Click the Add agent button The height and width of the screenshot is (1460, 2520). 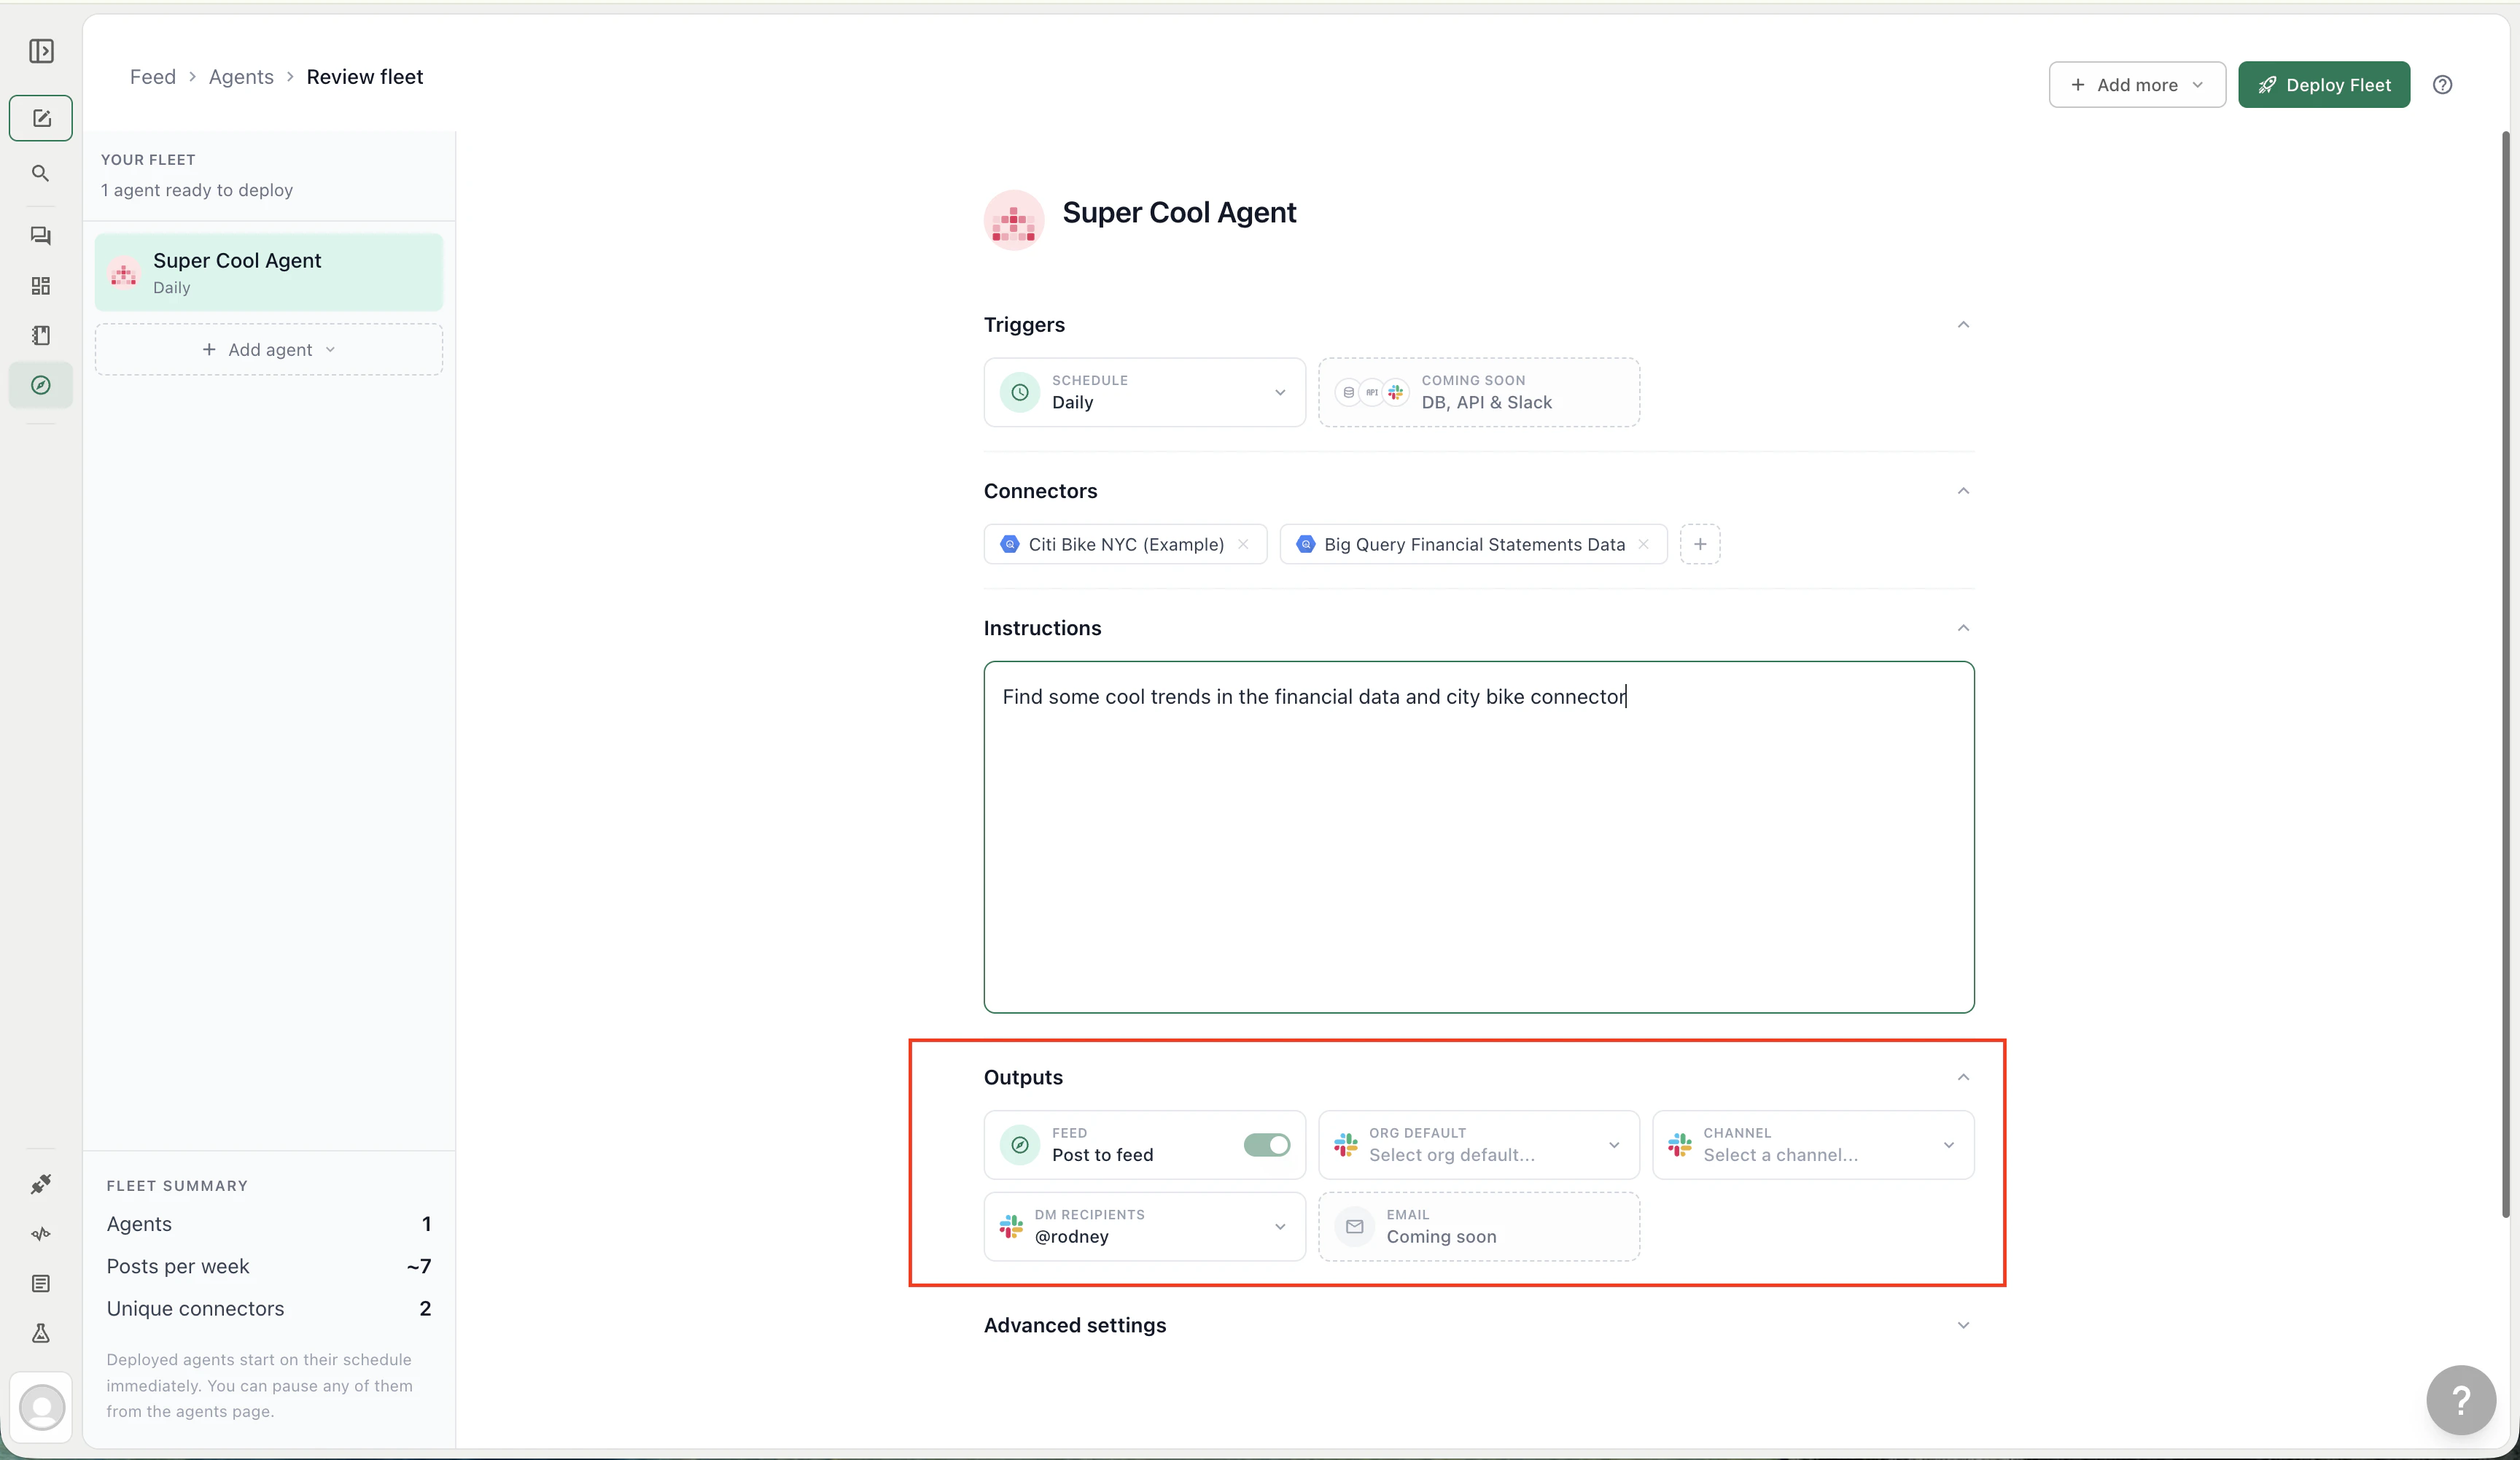point(268,349)
